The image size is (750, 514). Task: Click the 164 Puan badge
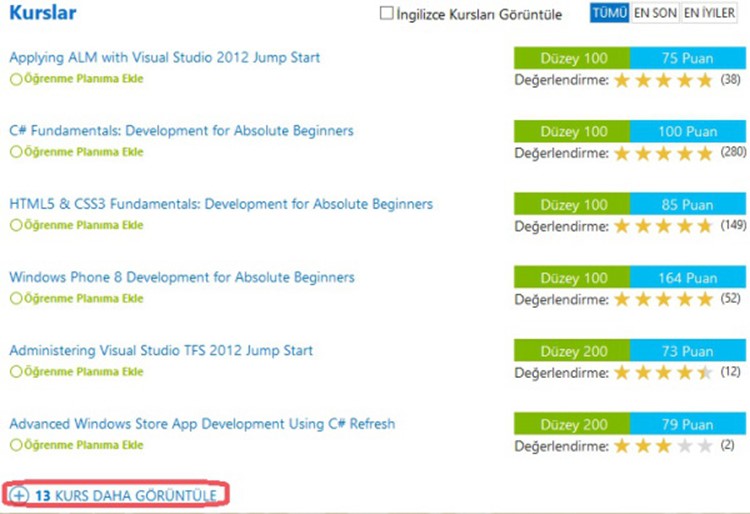tap(688, 277)
